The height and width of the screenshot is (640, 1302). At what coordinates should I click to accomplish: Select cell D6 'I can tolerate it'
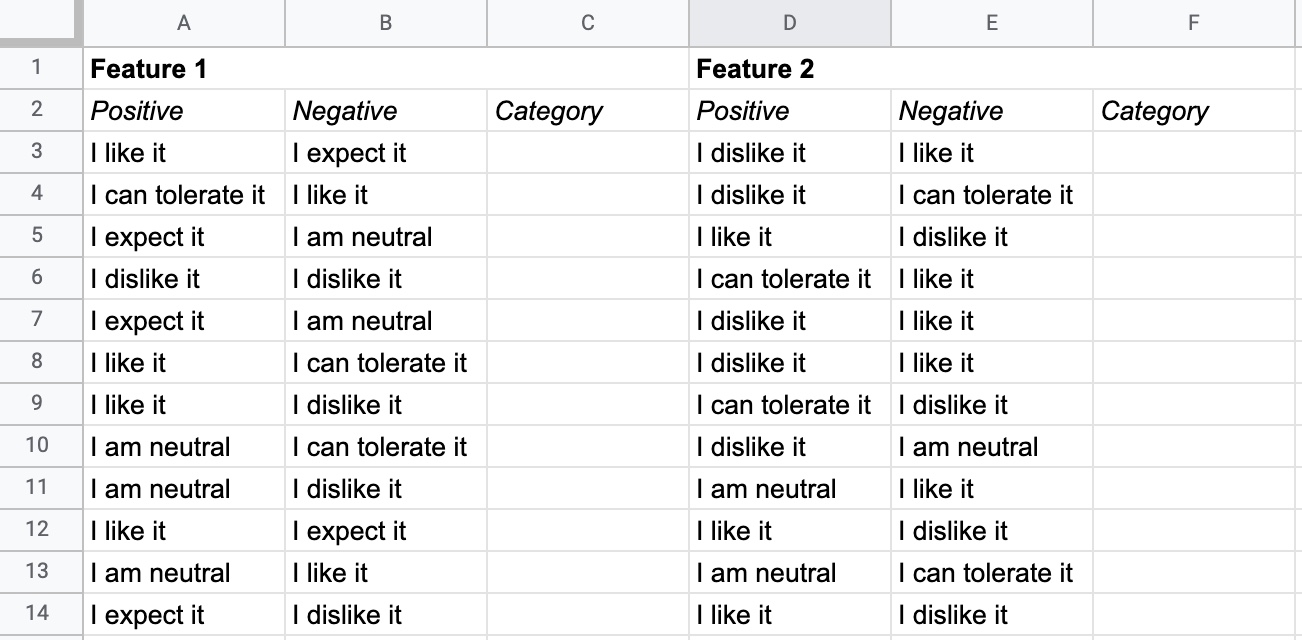point(790,279)
